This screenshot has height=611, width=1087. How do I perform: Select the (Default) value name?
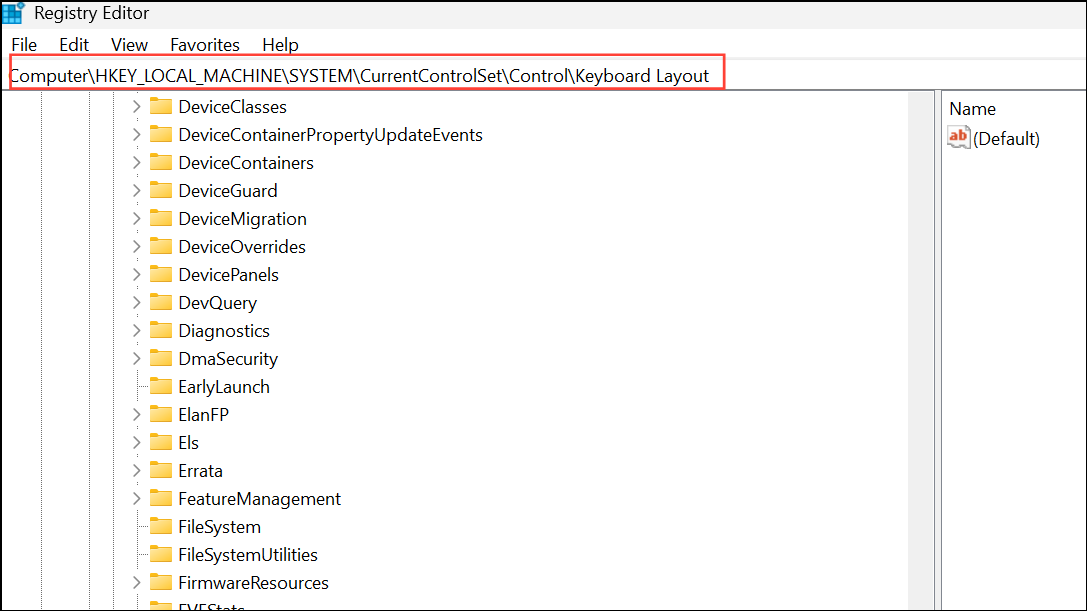tap(1006, 139)
